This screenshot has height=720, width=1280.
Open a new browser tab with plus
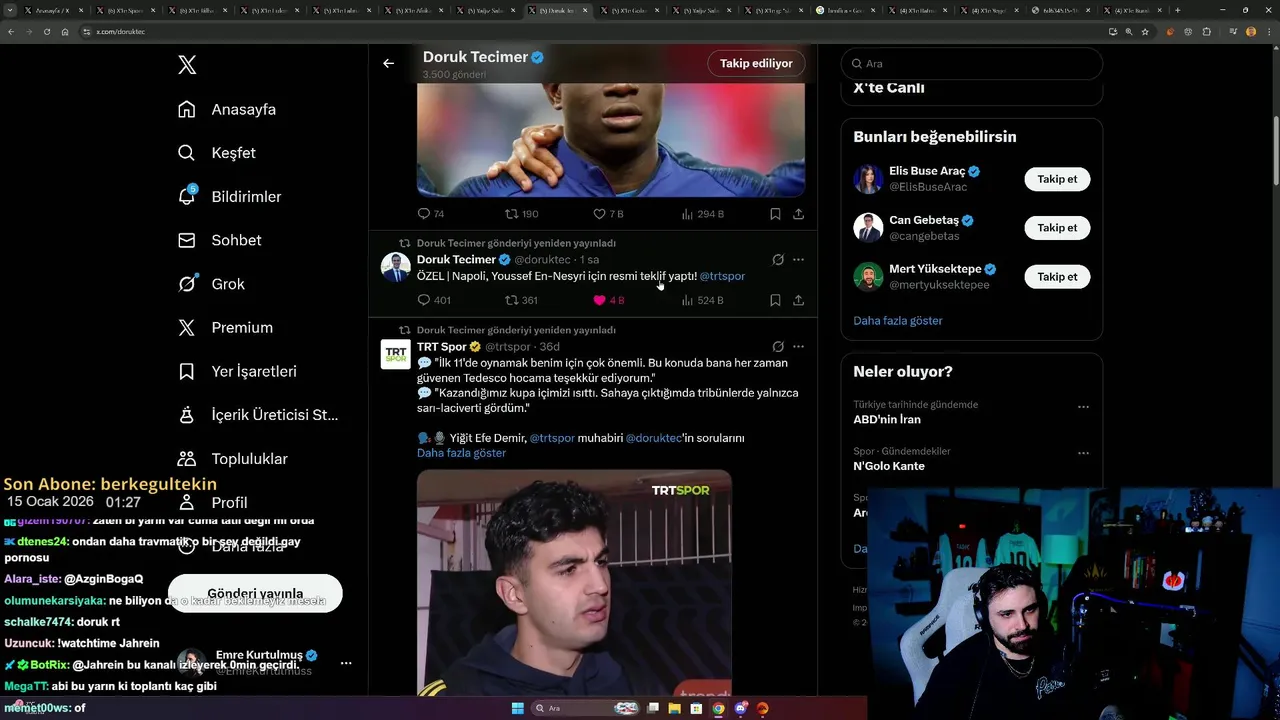point(1177,10)
